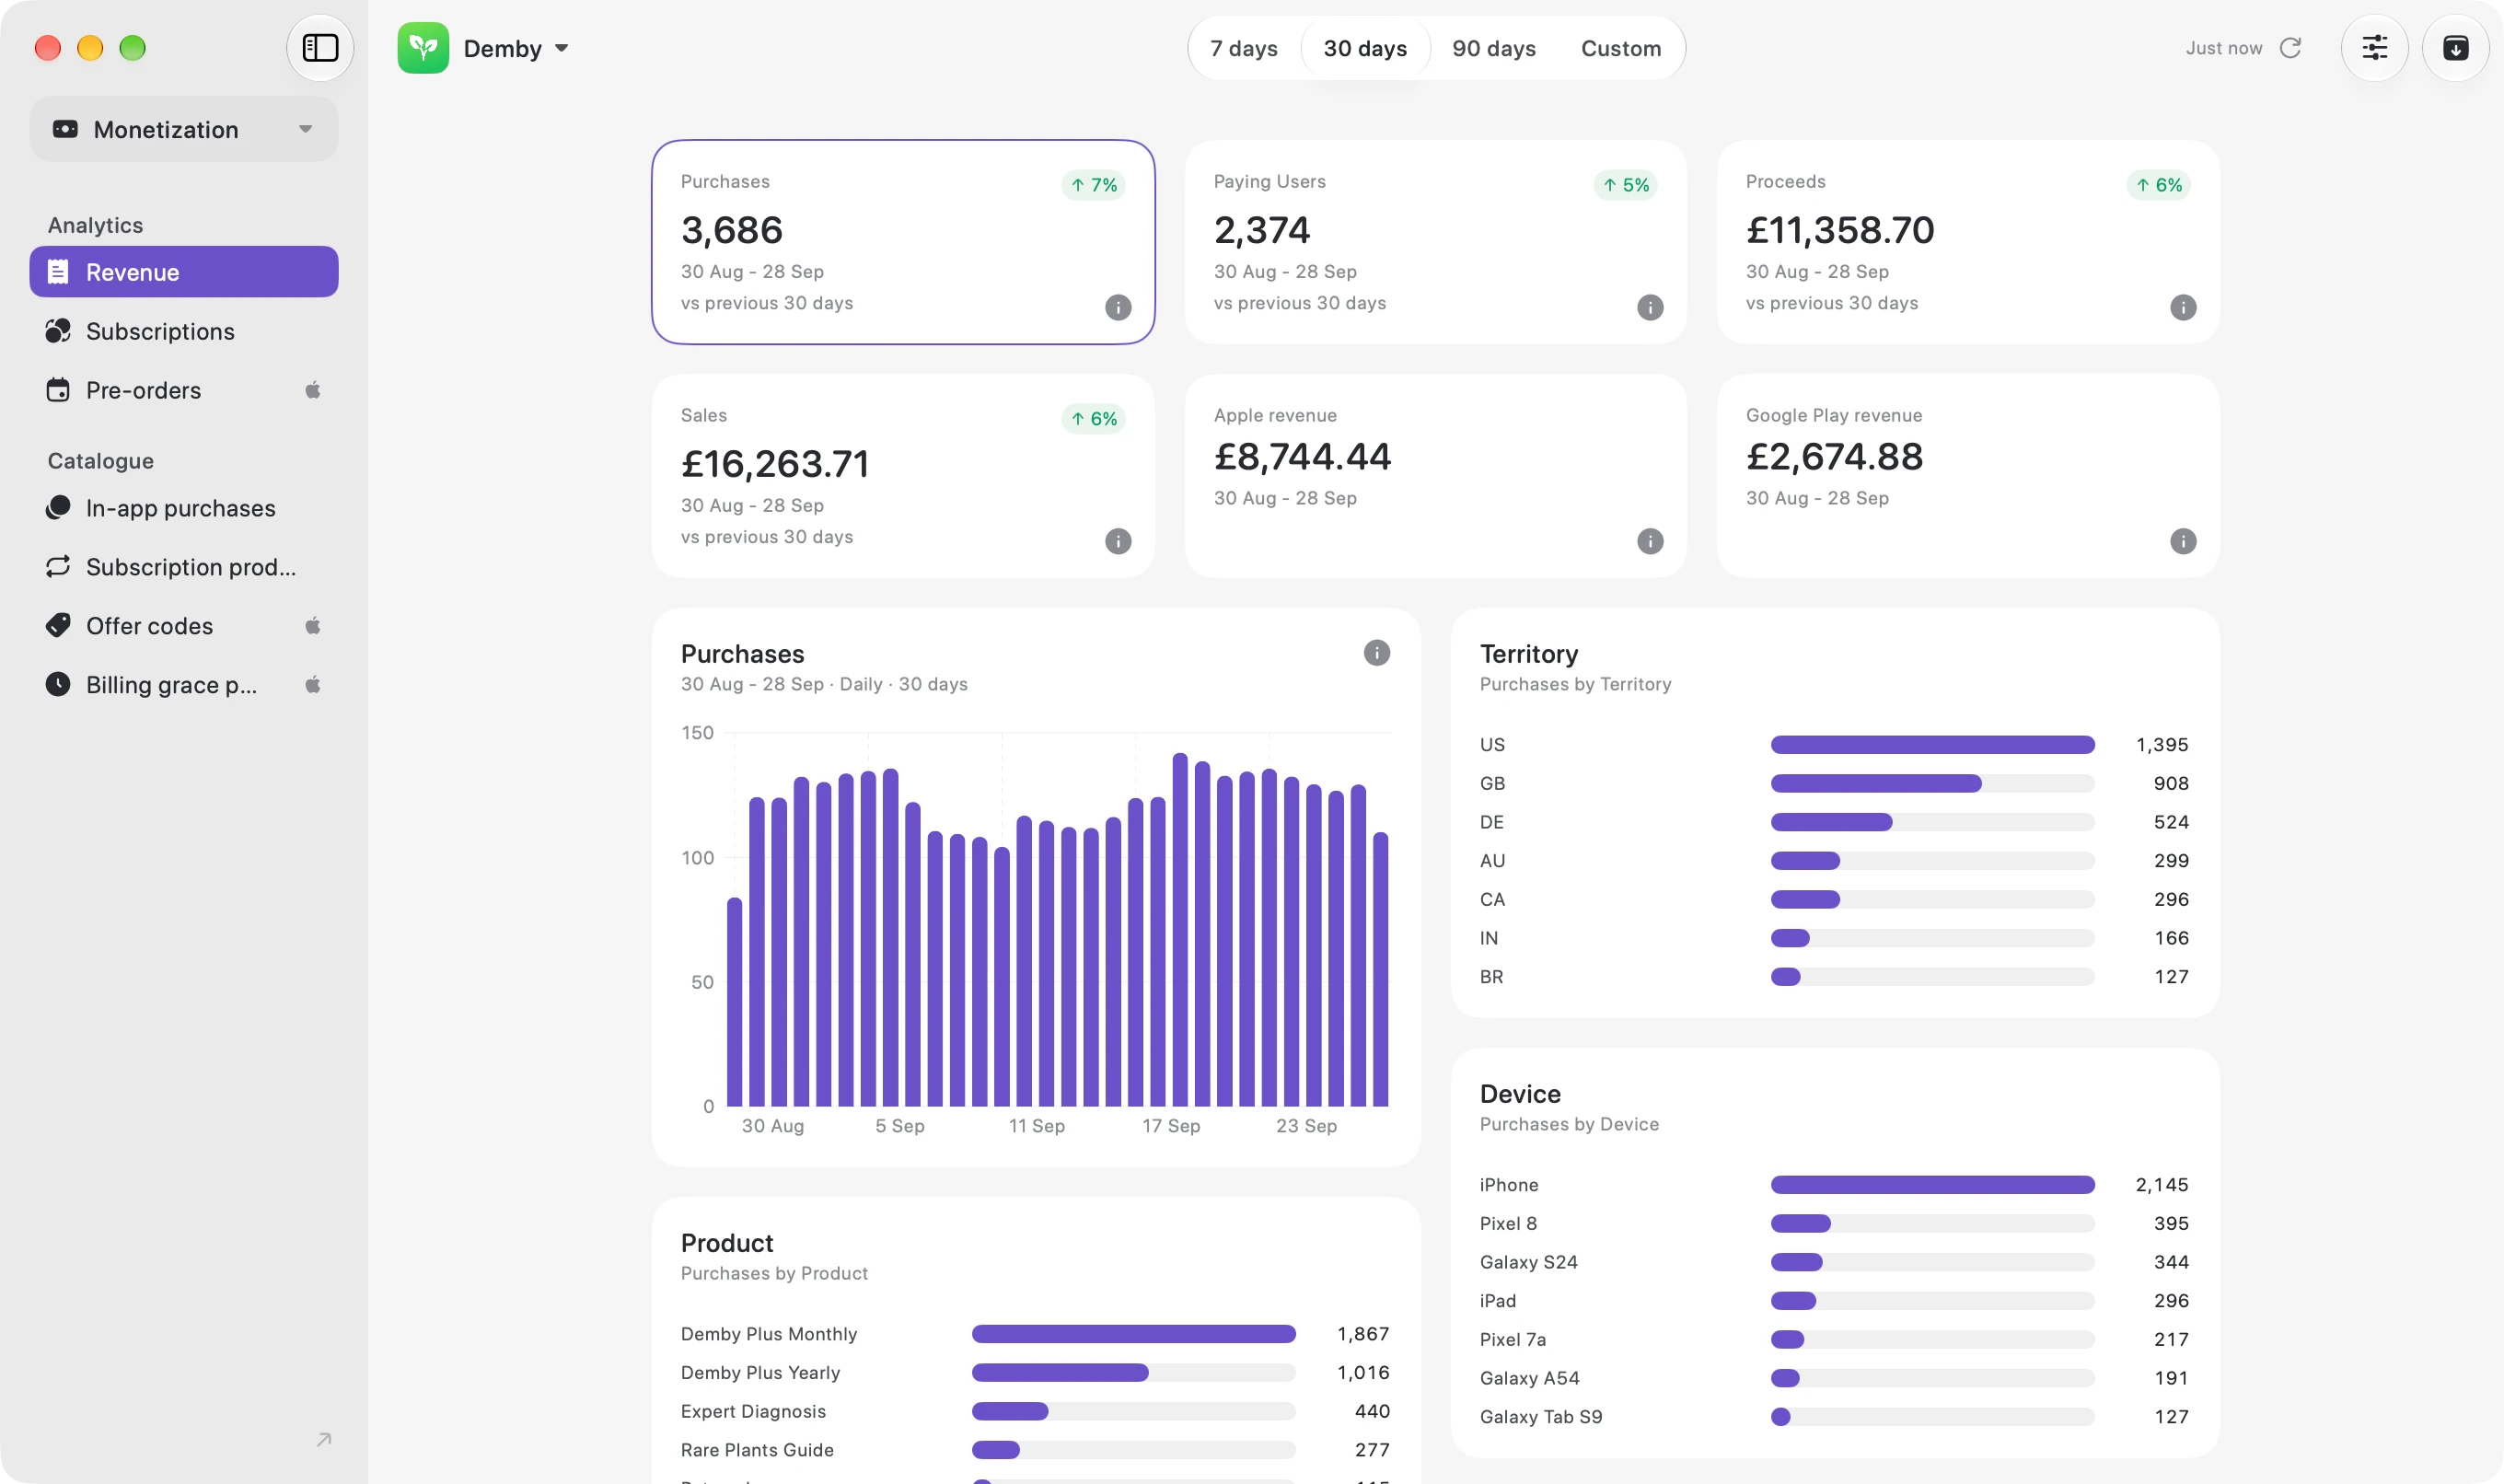Click the Galaxy S24 device row
2504x1484 pixels.
point(1834,1262)
